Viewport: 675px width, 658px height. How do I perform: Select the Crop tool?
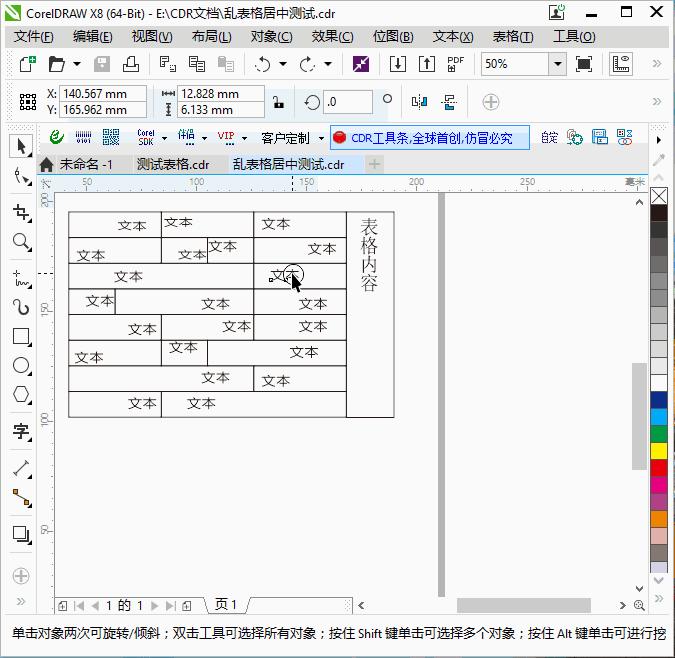(21, 213)
